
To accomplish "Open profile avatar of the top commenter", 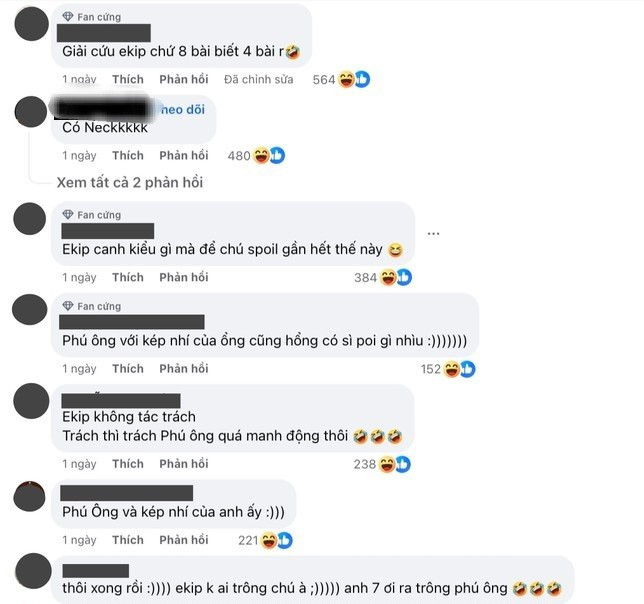I will (x=32, y=24).
